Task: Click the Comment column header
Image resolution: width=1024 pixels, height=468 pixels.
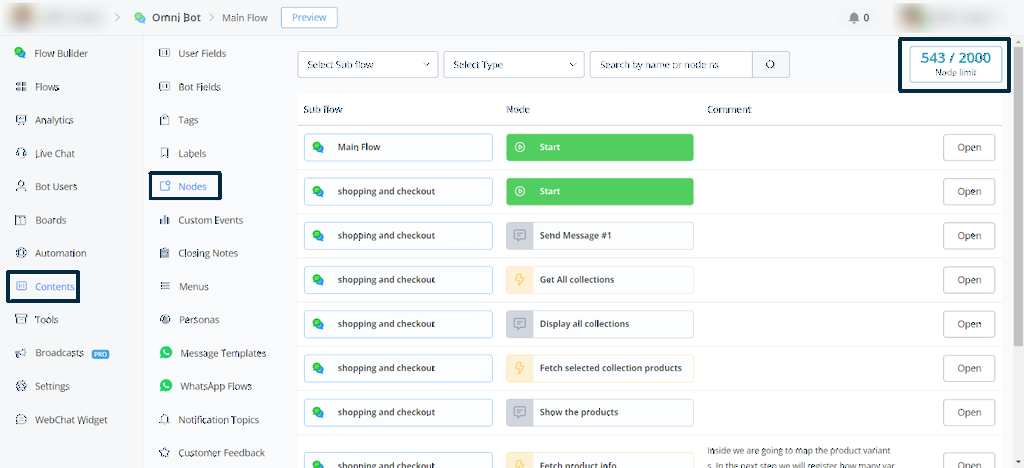Action: tap(729, 110)
